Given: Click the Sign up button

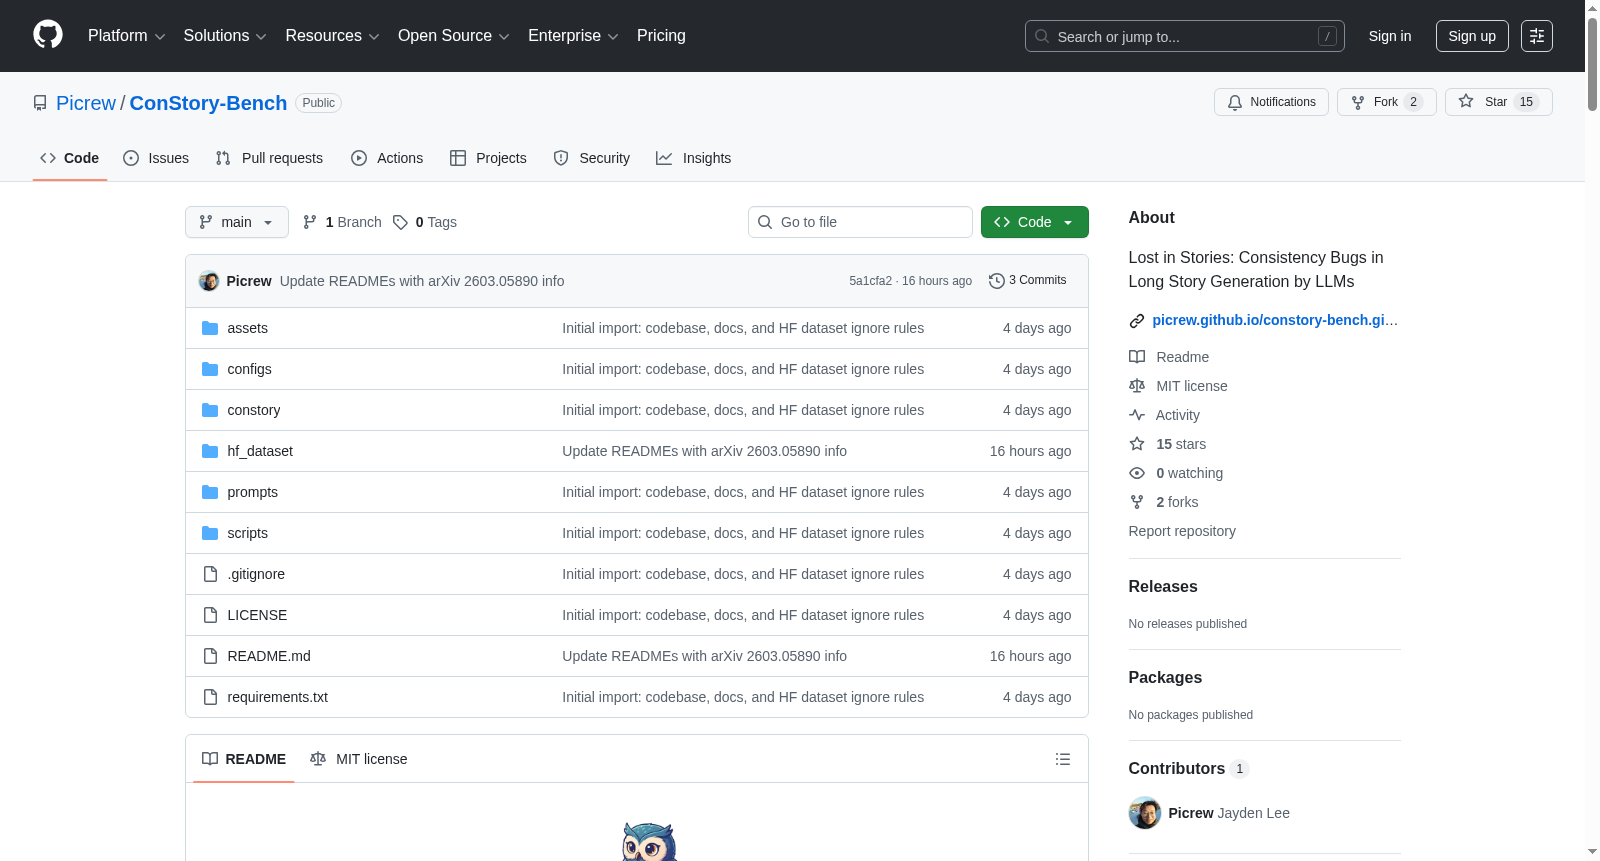Looking at the screenshot, I should point(1472,36).
